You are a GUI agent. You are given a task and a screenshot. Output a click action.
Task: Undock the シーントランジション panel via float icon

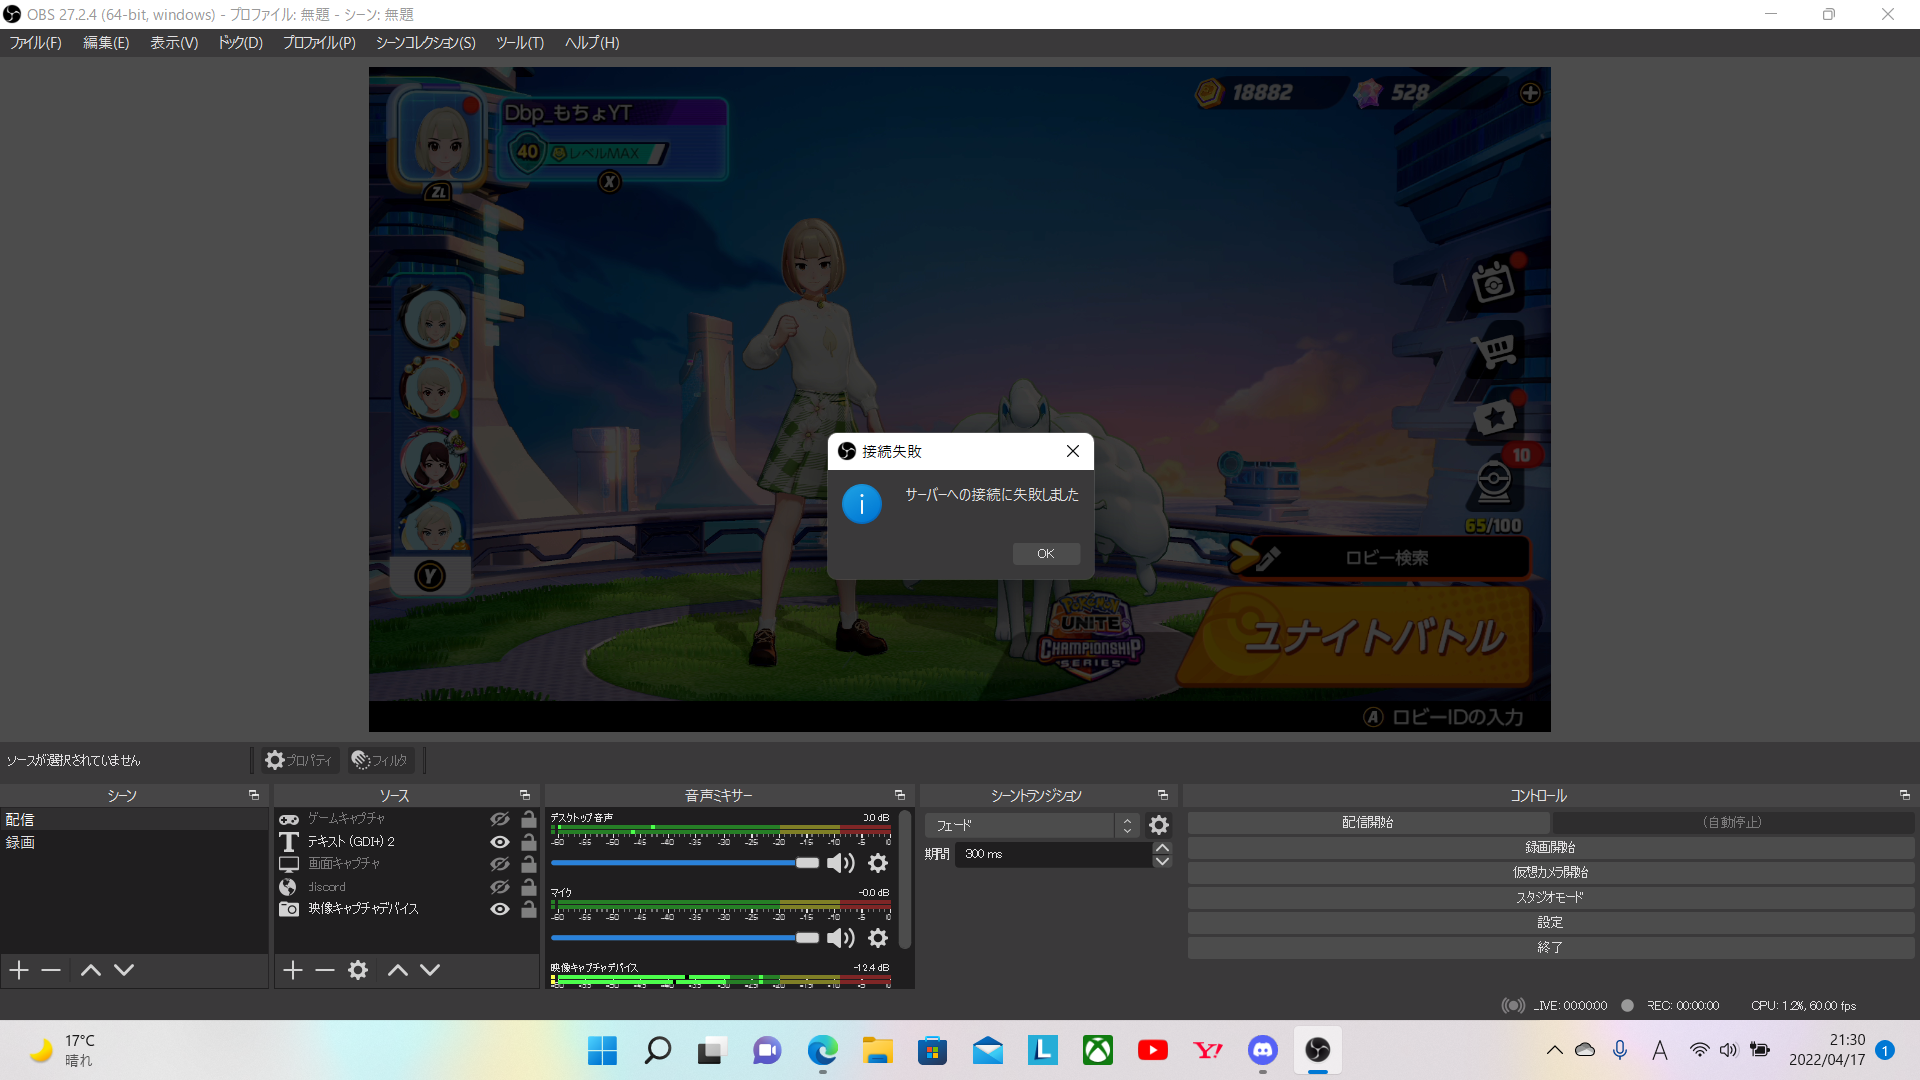[1163, 795]
